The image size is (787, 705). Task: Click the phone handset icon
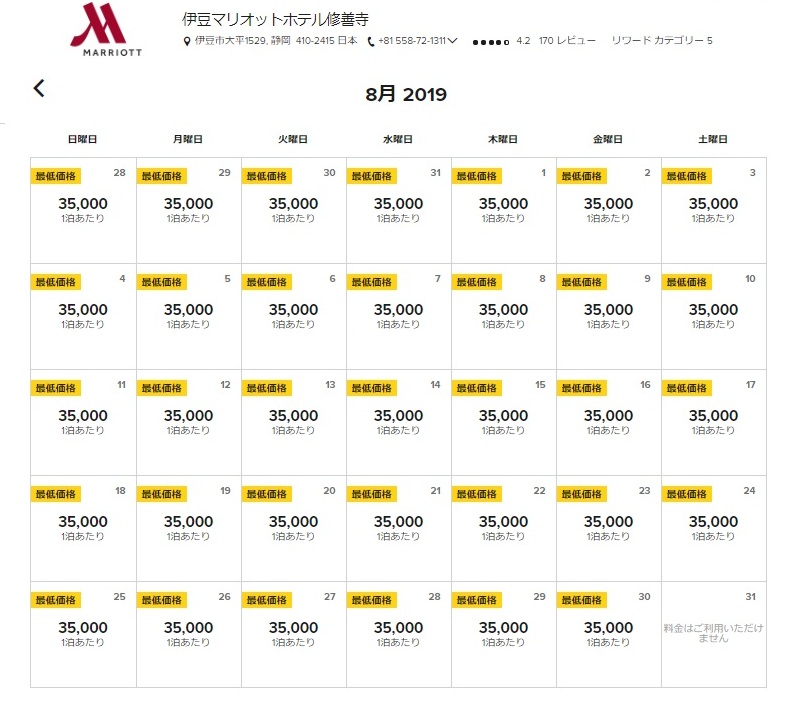(371, 42)
